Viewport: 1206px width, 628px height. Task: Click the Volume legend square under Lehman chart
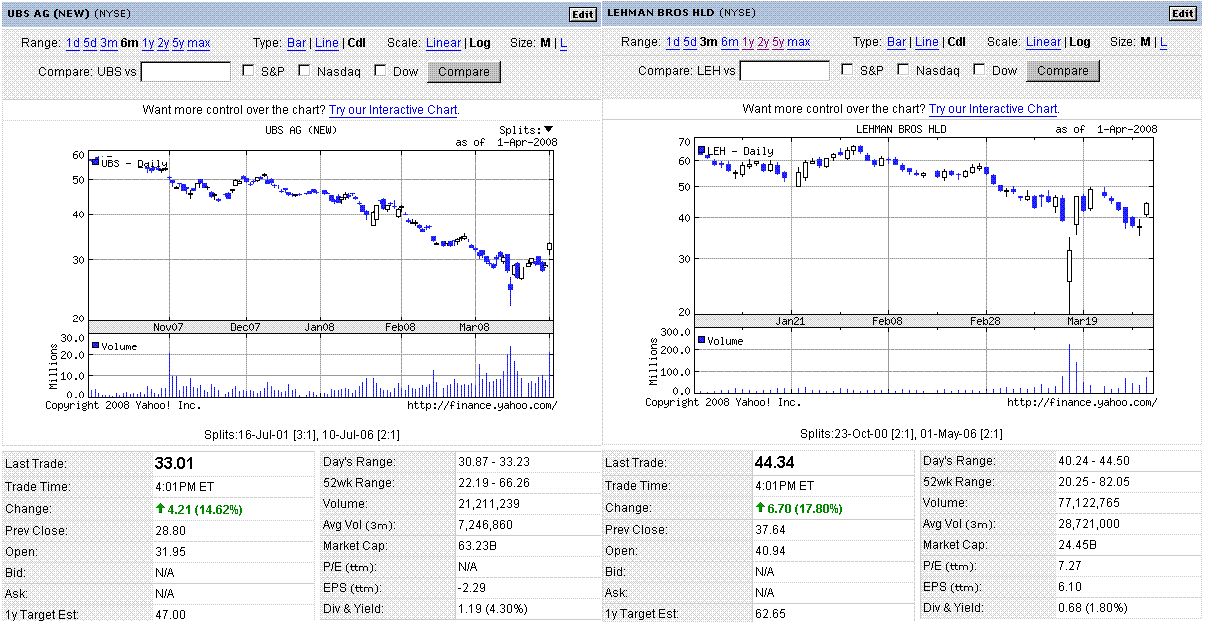point(702,340)
